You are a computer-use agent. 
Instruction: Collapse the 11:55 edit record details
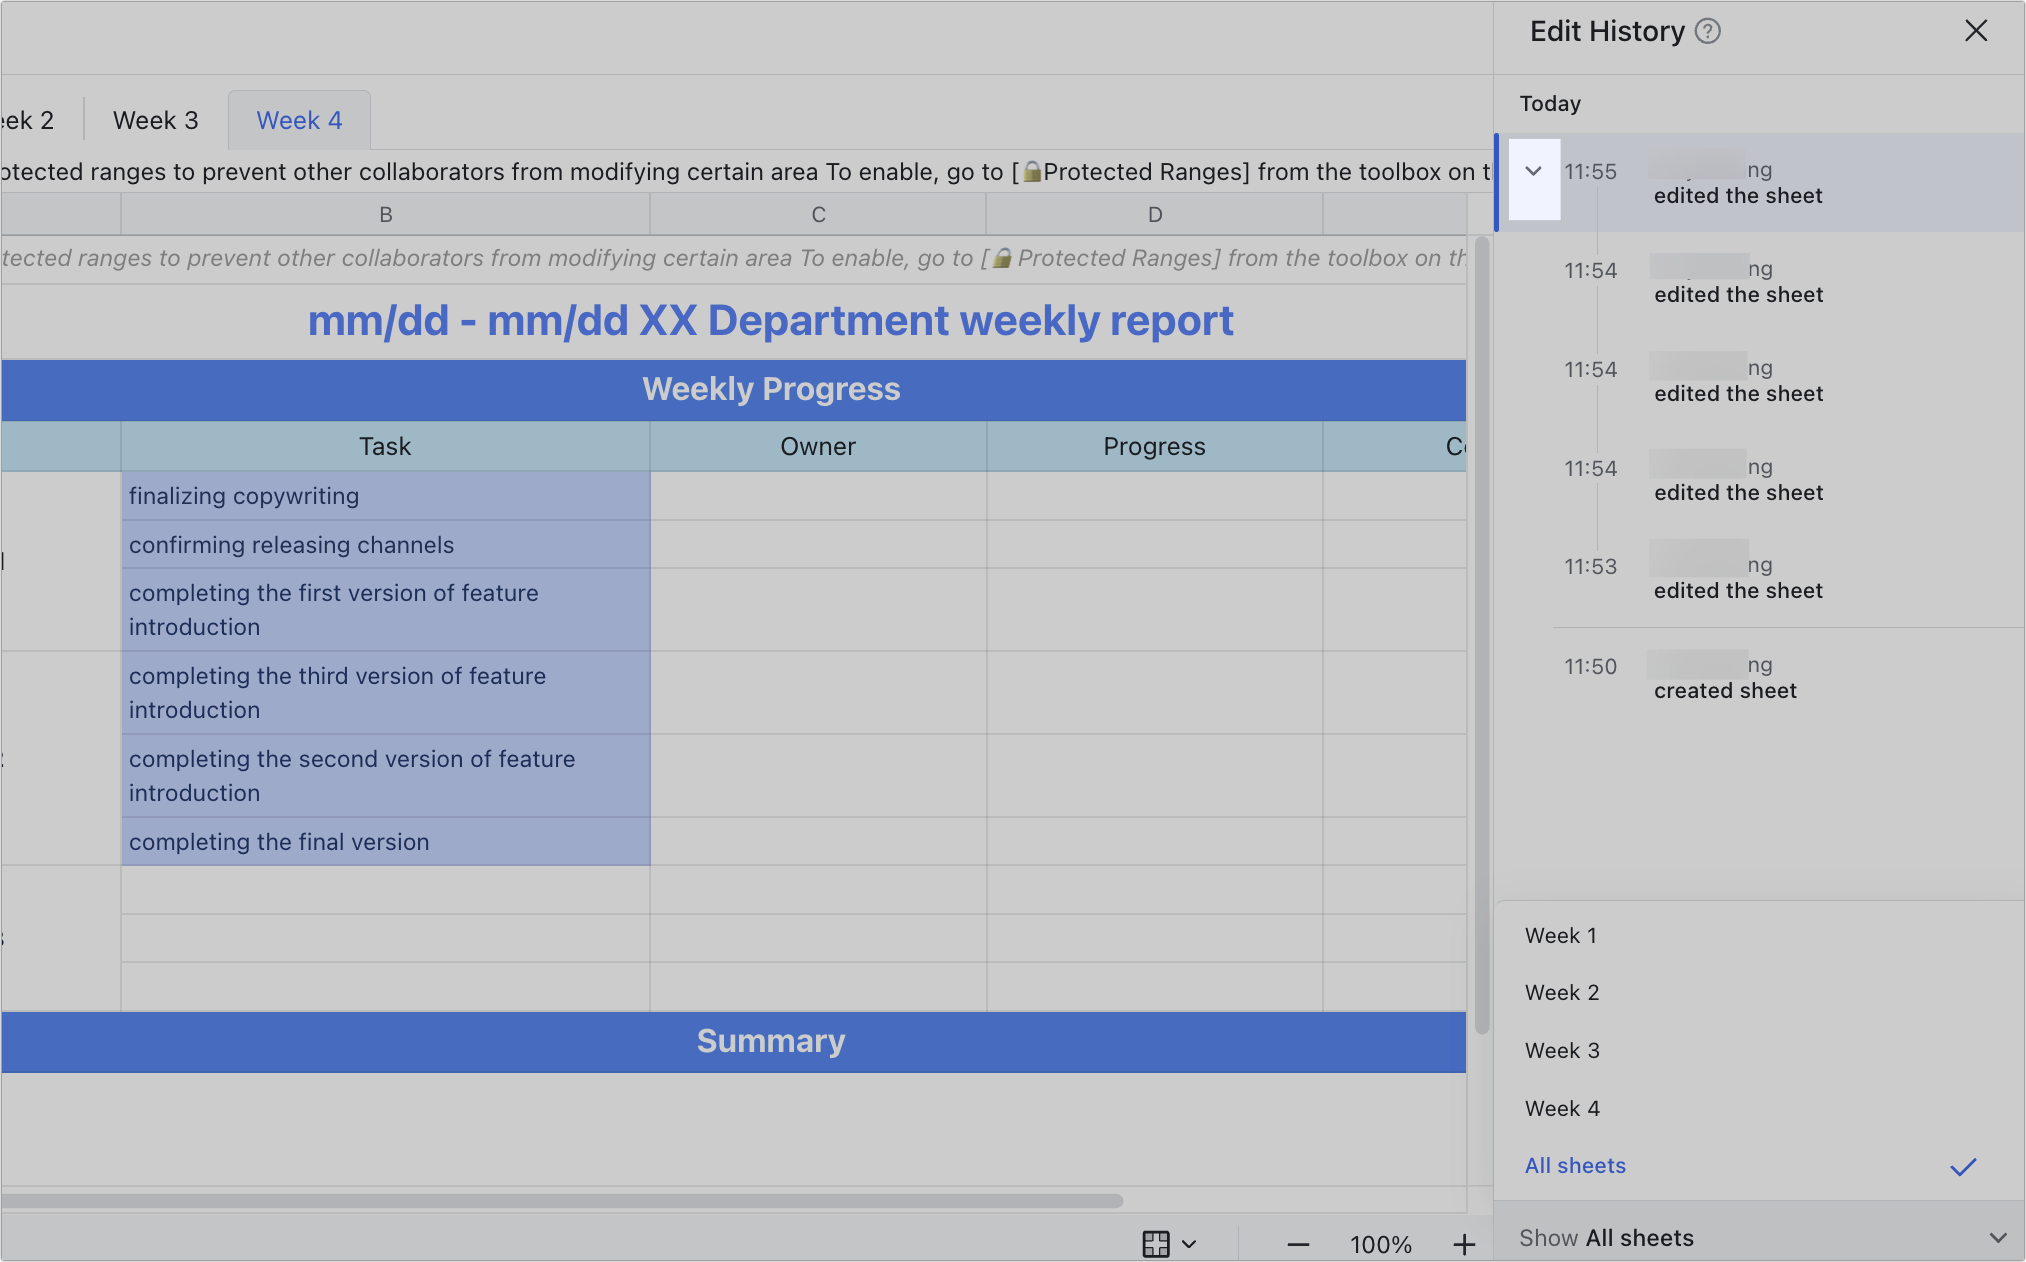point(1534,171)
